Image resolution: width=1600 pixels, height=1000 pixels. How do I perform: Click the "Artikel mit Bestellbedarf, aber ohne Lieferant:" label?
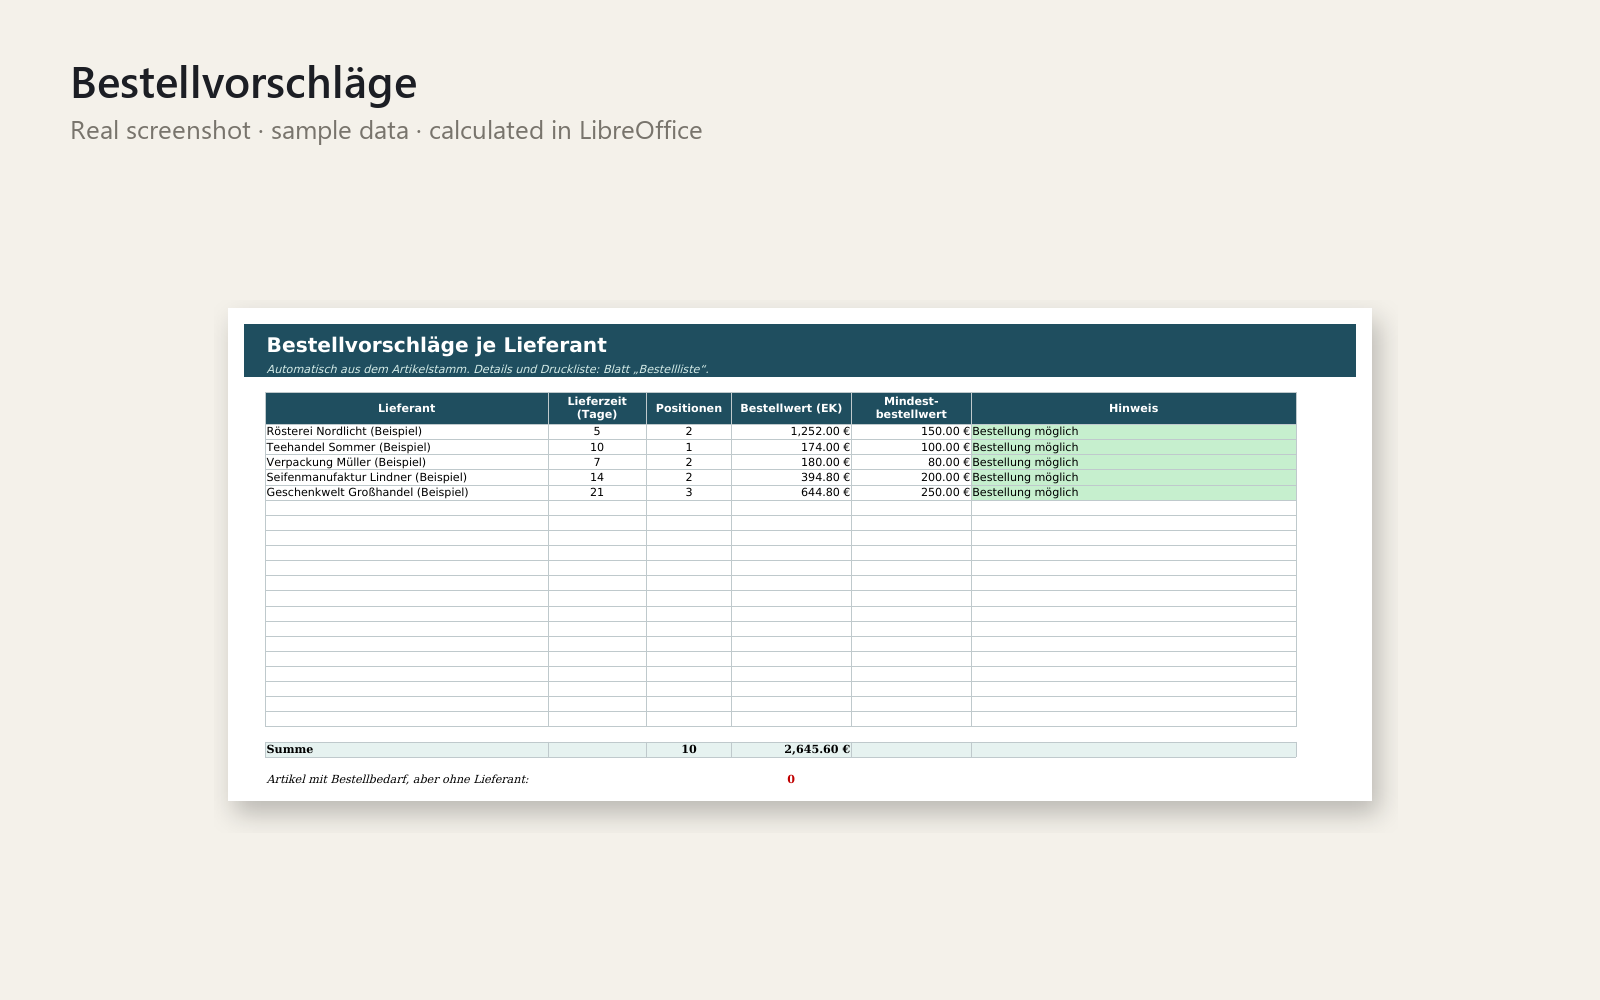(397, 779)
